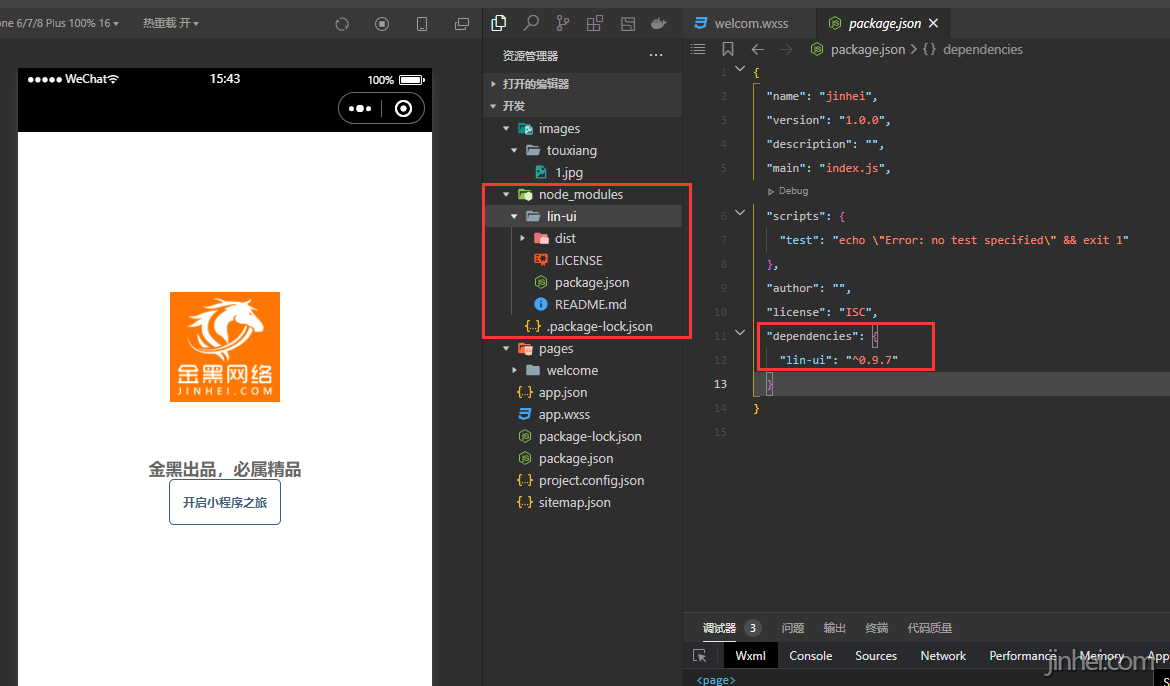
Task: Open the Docker whale icon
Action: pos(658,23)
